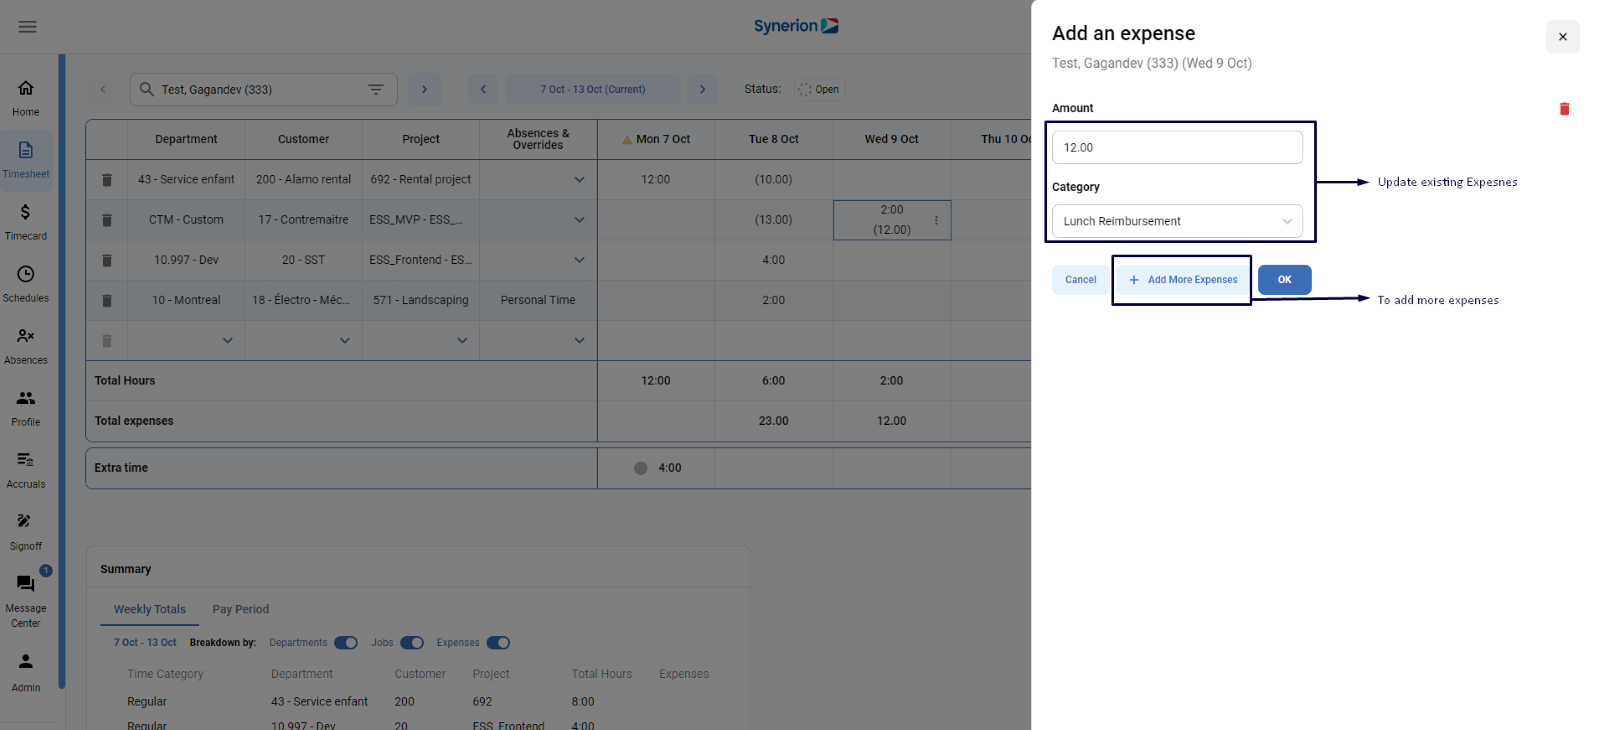Click Add More Expenses
1600x730 pixels.
coord(1182,280)
